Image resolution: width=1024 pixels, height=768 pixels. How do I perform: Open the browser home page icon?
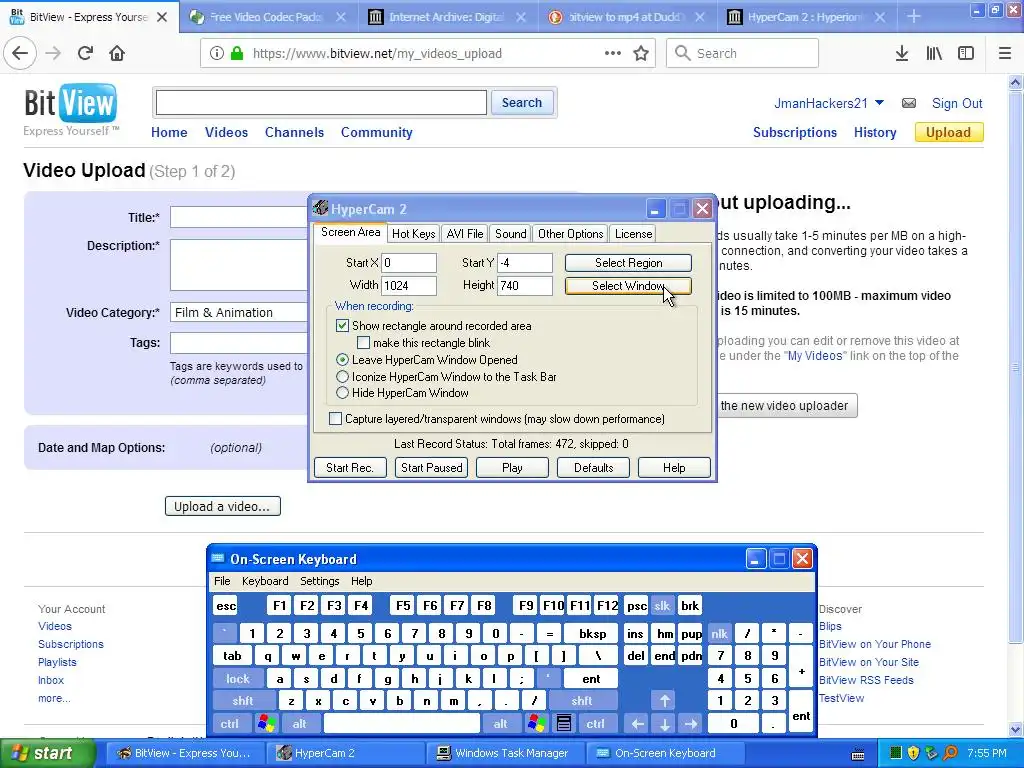[x=117, y=54]
